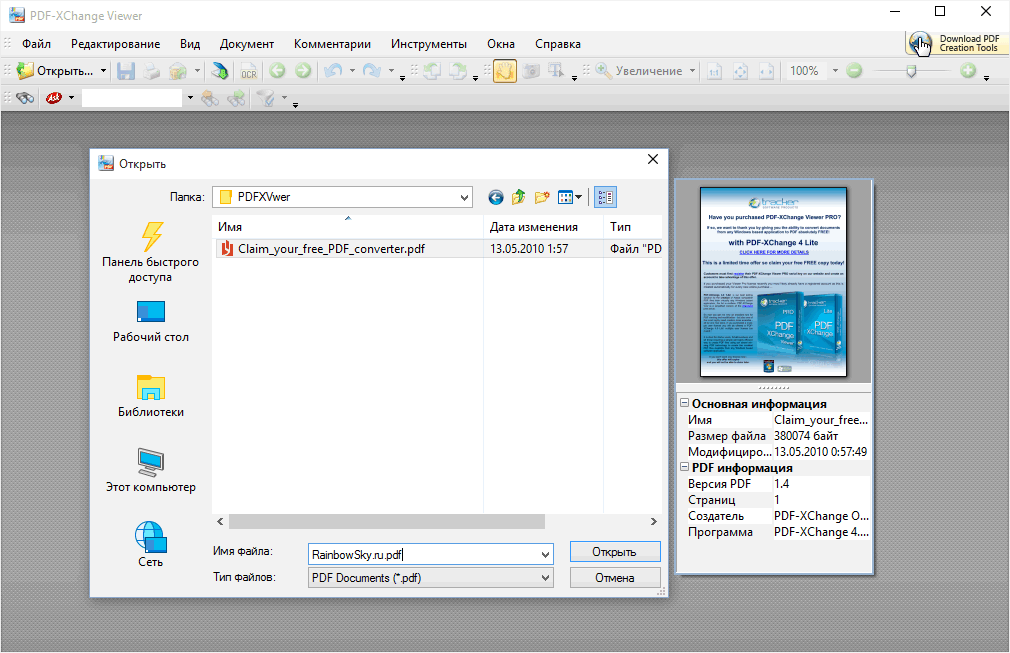Open the Папка folder combo box

[x=342, y=197]
